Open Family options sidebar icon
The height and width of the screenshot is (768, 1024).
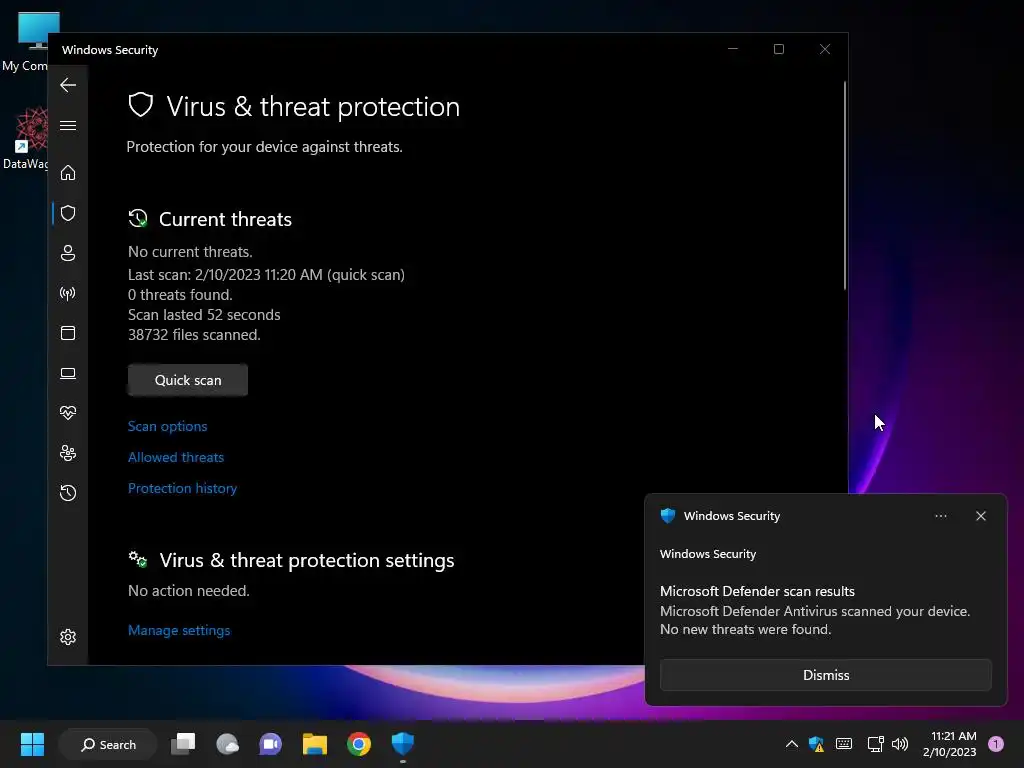(68, 453)
